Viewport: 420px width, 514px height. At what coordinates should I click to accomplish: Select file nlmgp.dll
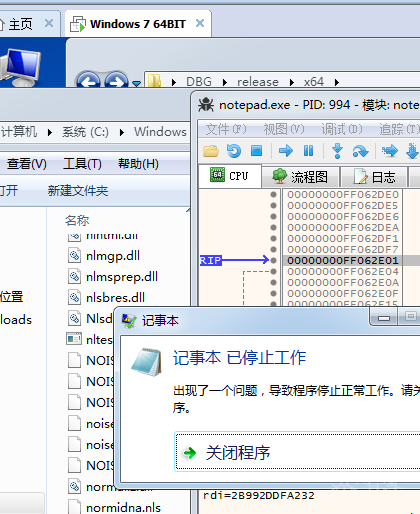click(x=113, y=256)
